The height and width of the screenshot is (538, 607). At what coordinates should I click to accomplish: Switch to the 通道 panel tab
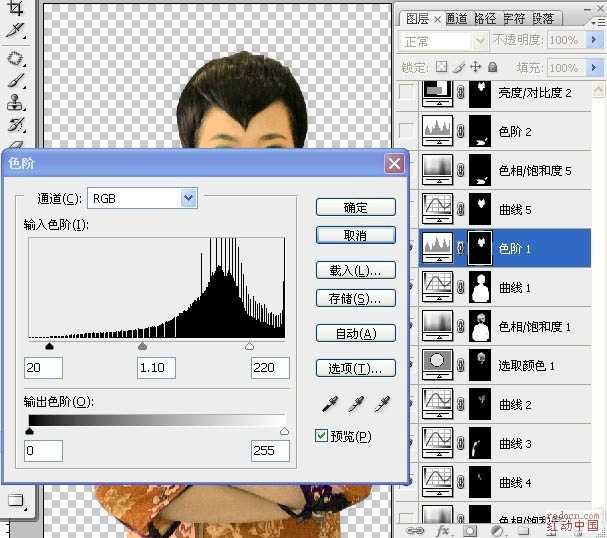(456, 18)
